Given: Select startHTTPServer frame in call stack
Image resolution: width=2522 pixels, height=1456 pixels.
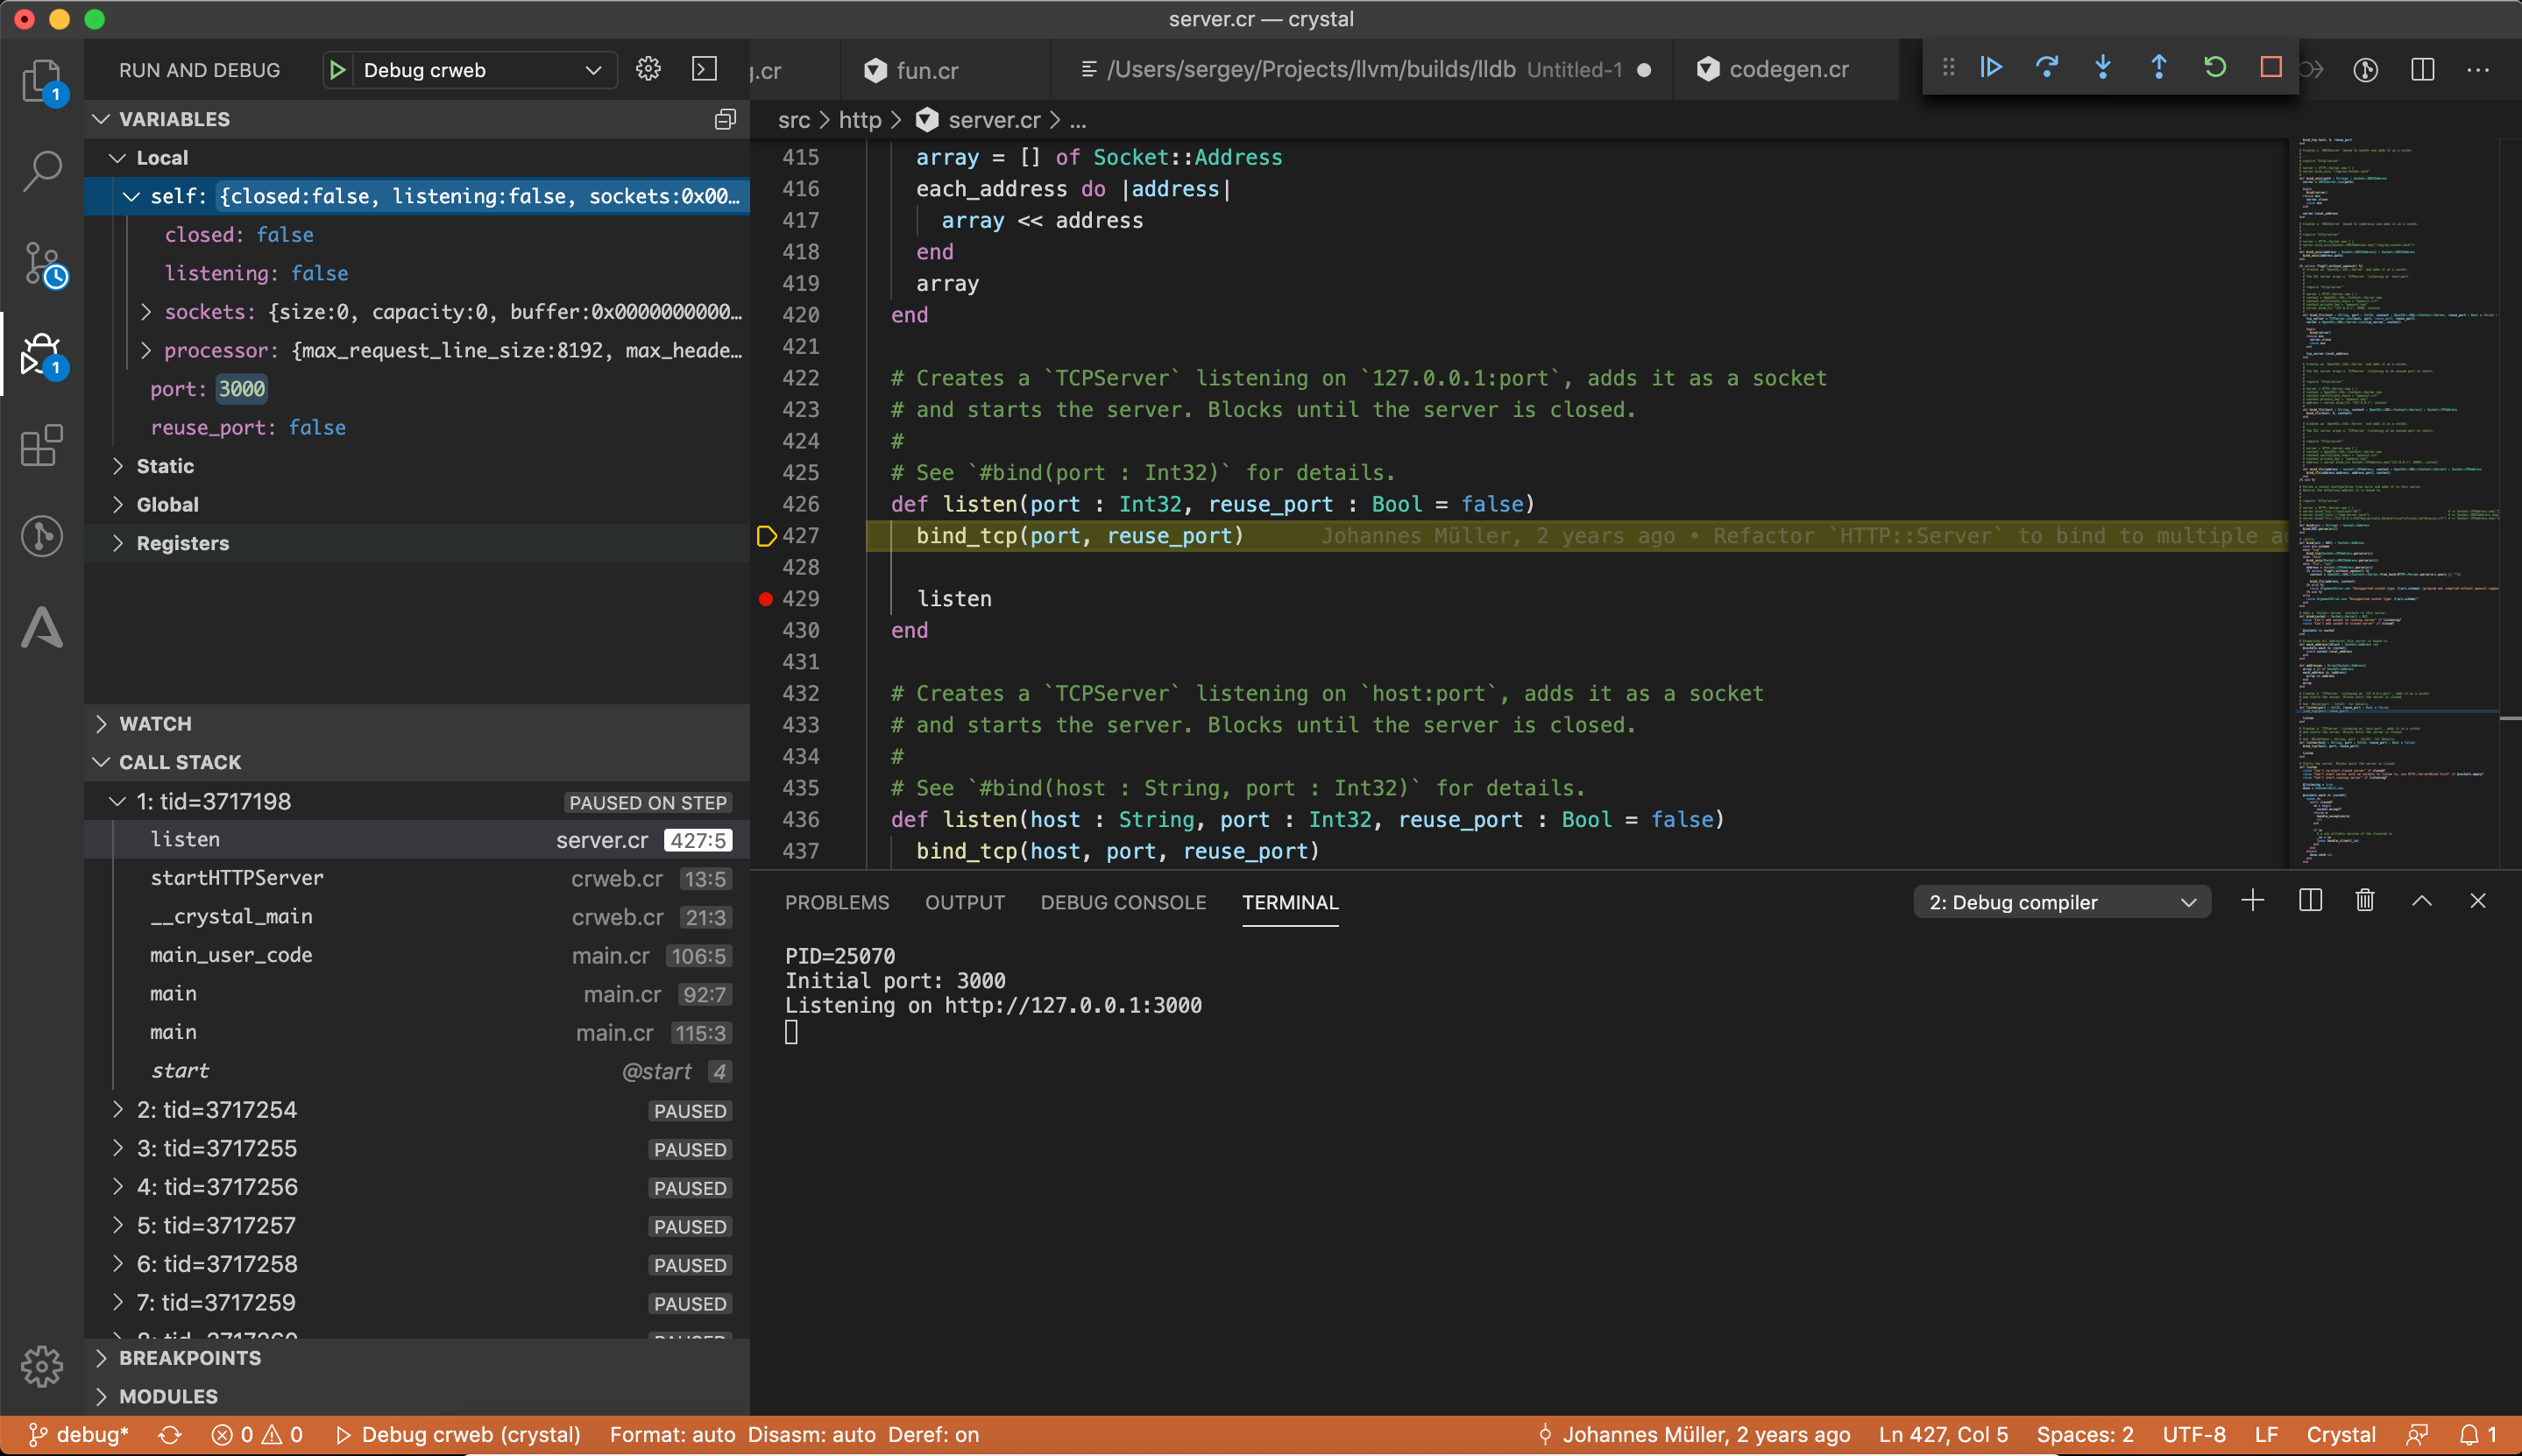Looking at the screenshot, I should pos(237,878).
